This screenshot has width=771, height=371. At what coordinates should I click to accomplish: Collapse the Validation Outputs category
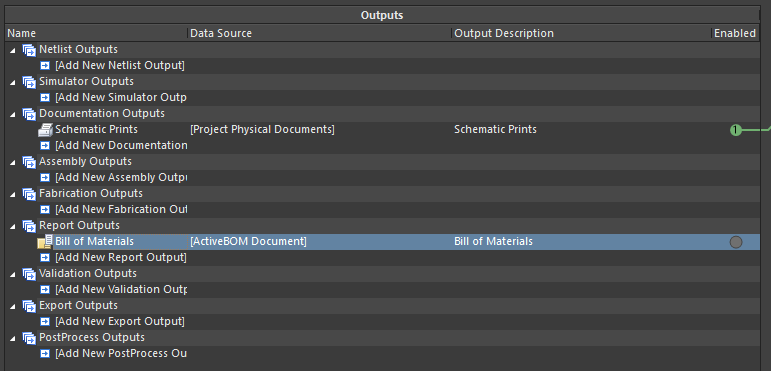[x=13, y=274]
